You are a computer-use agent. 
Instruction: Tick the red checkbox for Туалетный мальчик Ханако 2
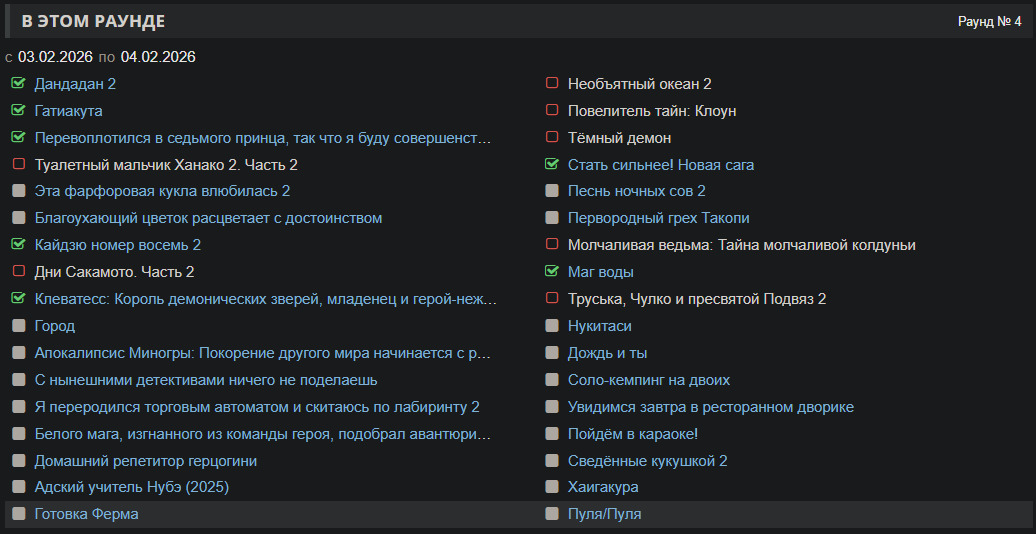point(18,164)
